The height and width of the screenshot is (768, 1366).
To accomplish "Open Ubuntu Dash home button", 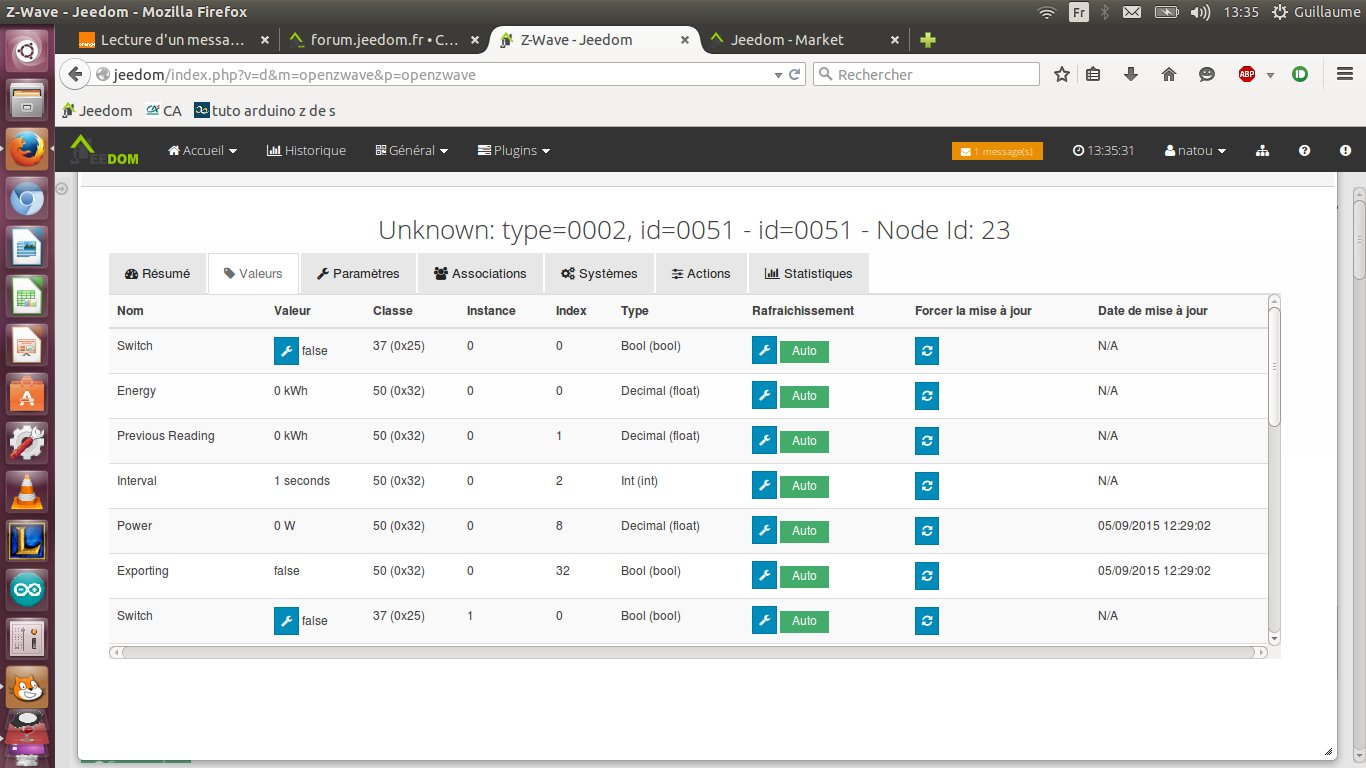I will pos(27,50).
